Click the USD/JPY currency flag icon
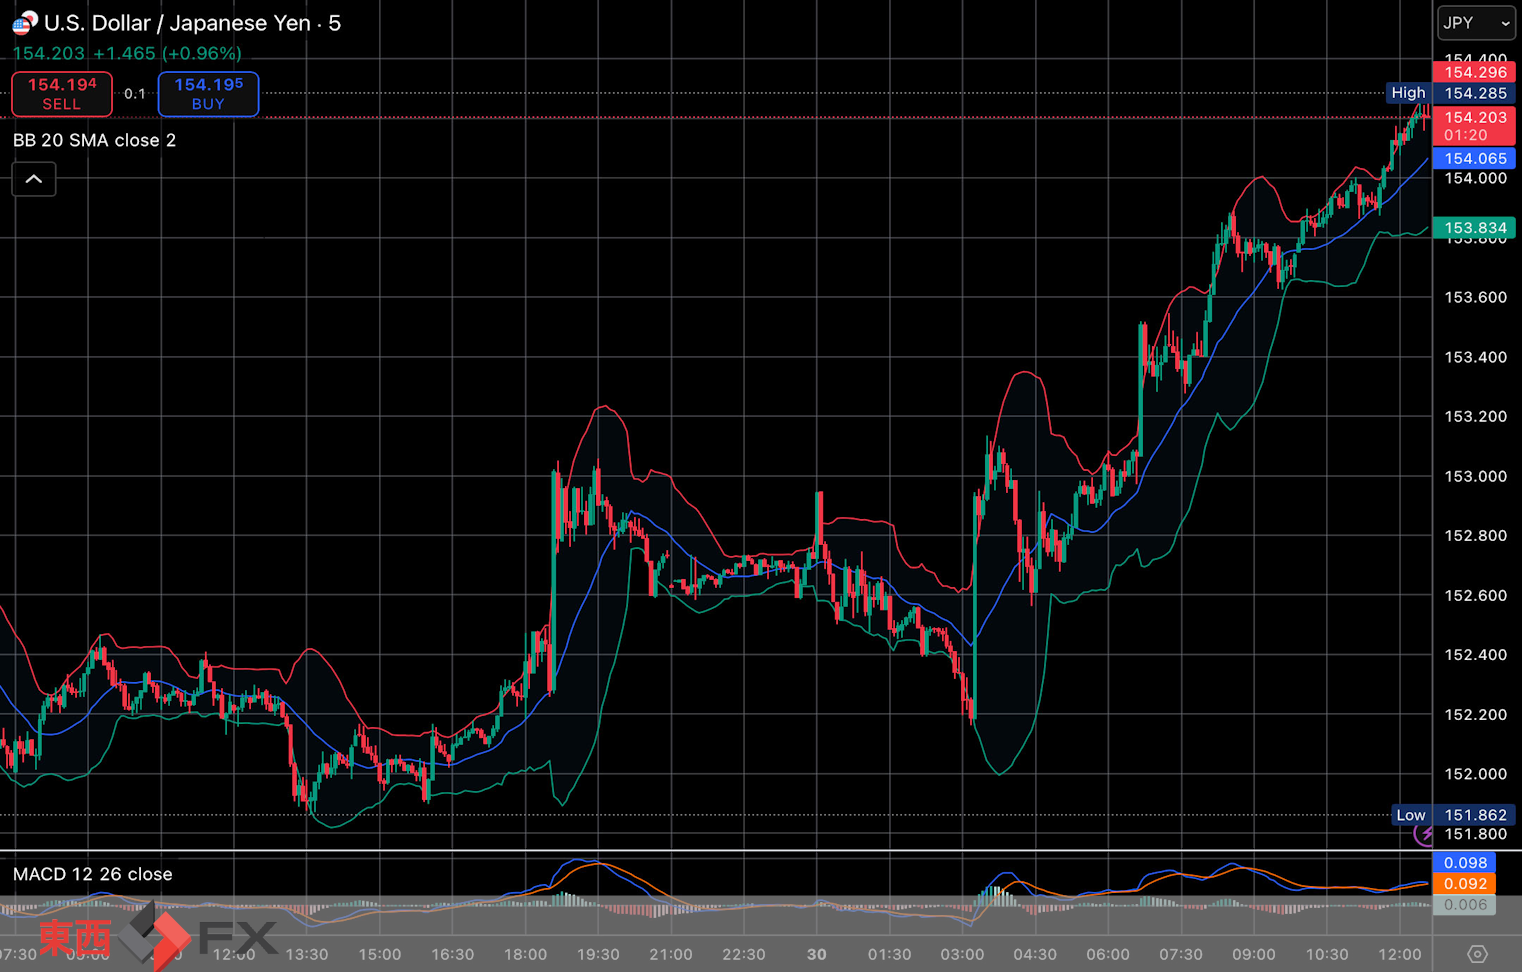The height and width of the screenshot is (972, 1522). point(24,22)
